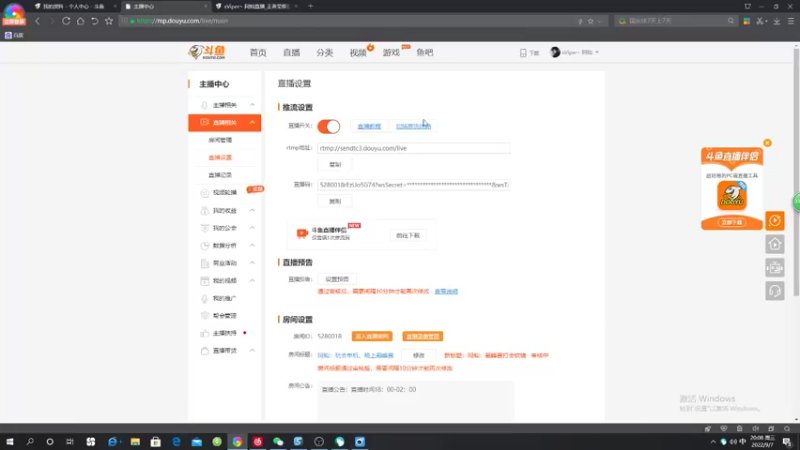Collapse the 直播相关 sidebar section chevron
Viewport: 800px width, 450px height.
click(252, 122)
